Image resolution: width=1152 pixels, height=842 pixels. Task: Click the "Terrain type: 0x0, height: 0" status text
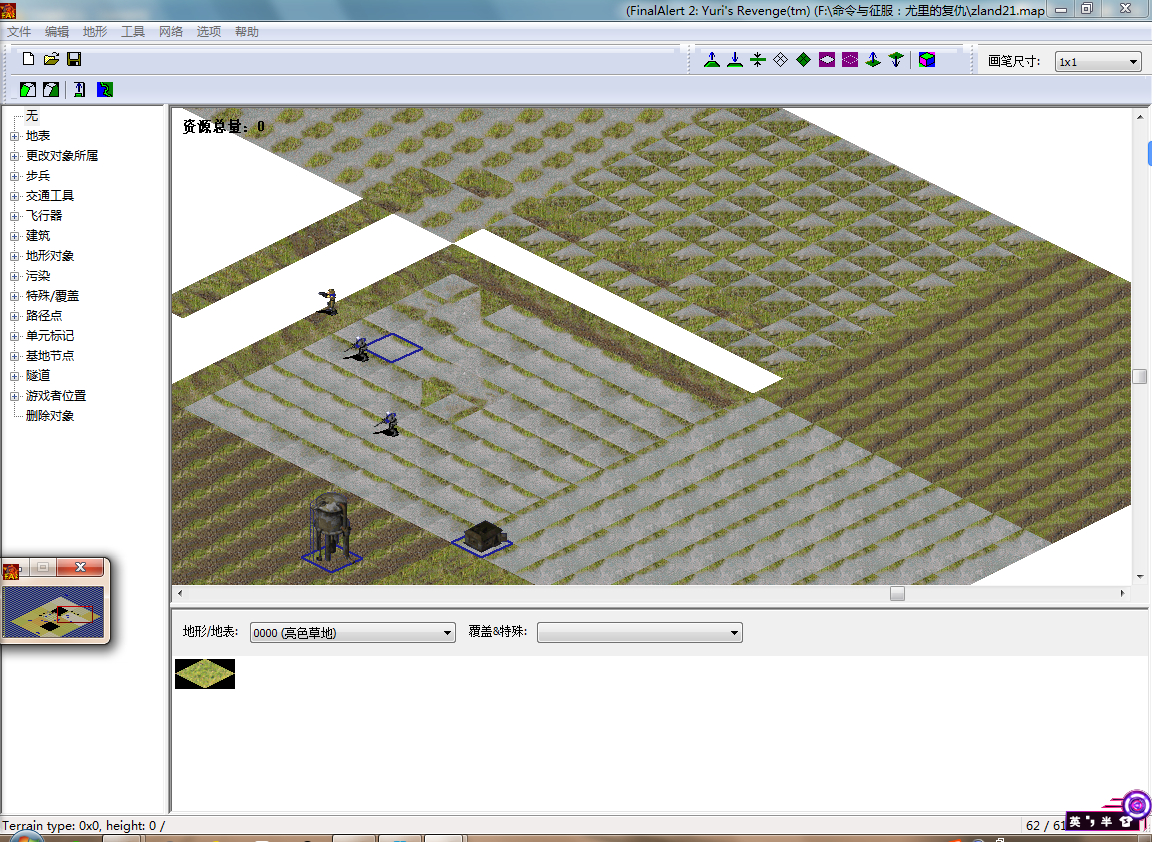coord(84,826)
